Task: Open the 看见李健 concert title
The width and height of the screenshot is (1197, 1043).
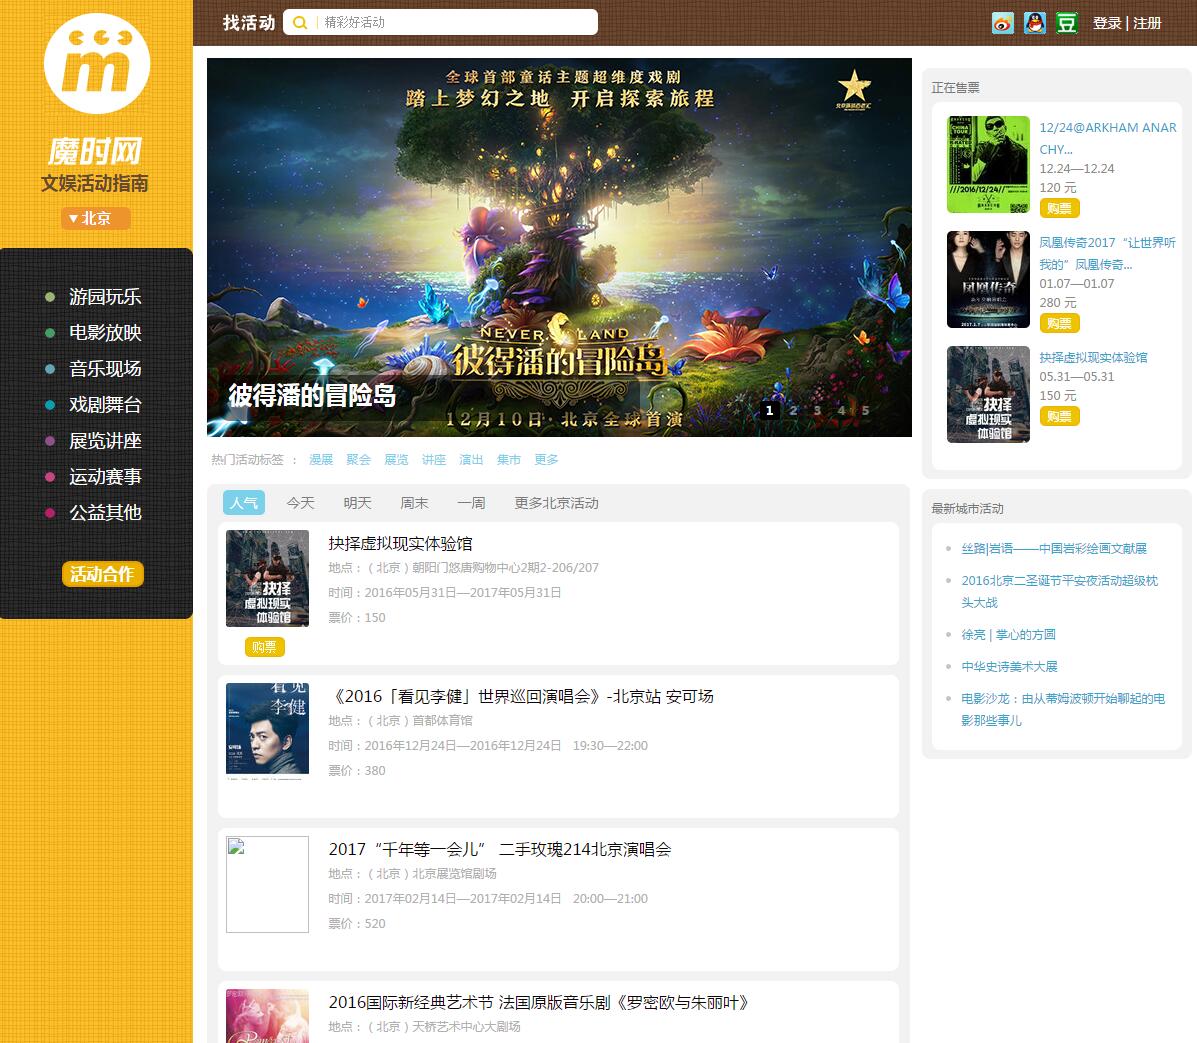Action: [x=521, y=696]
